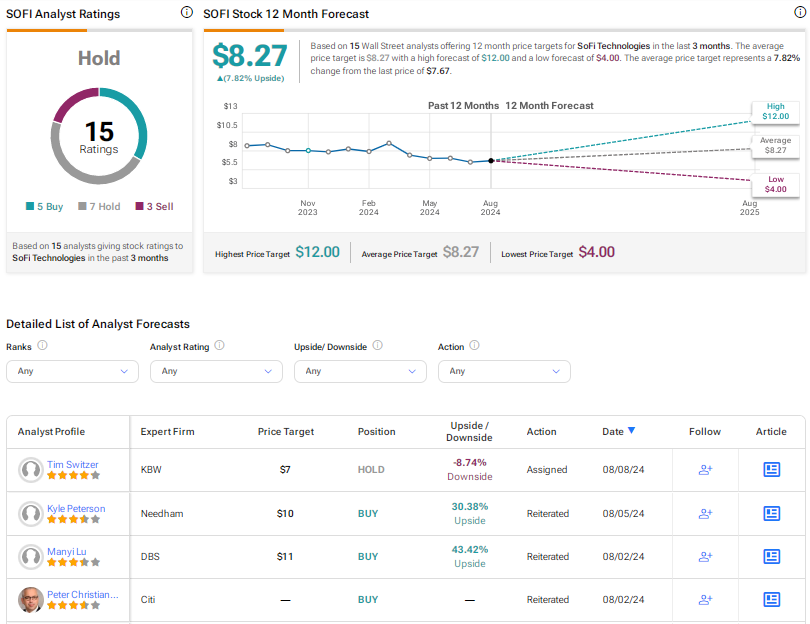810x624 pixels.
Task: Open the Upside/Downside dropdown
Action: (360, 371)
